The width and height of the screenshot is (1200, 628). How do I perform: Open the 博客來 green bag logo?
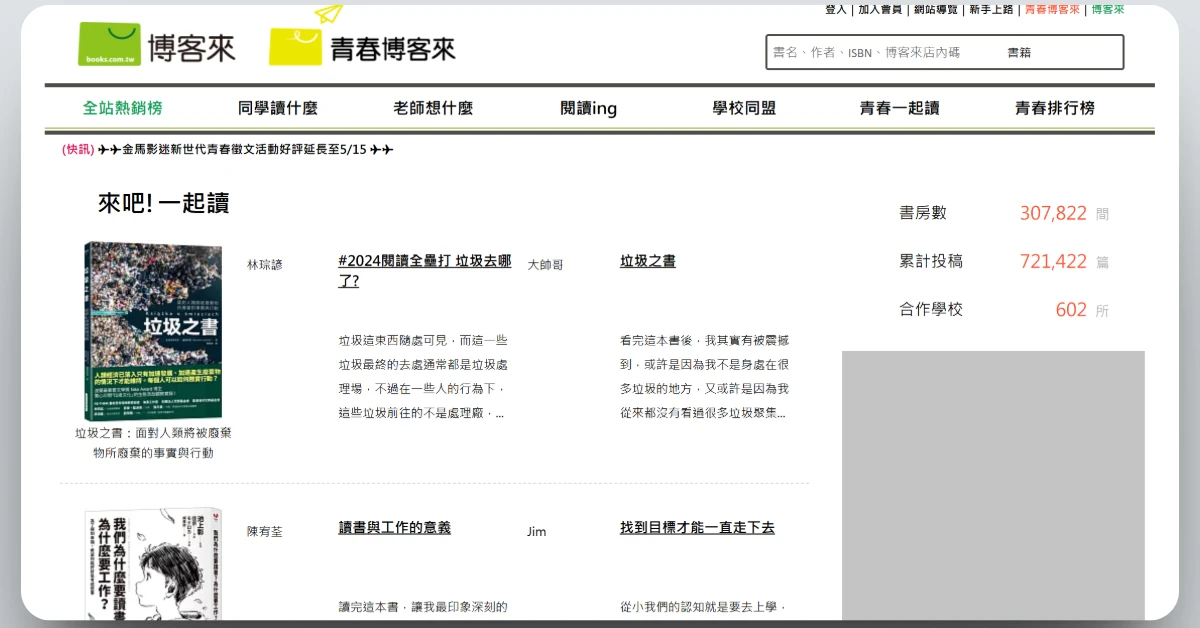point(156,45)
